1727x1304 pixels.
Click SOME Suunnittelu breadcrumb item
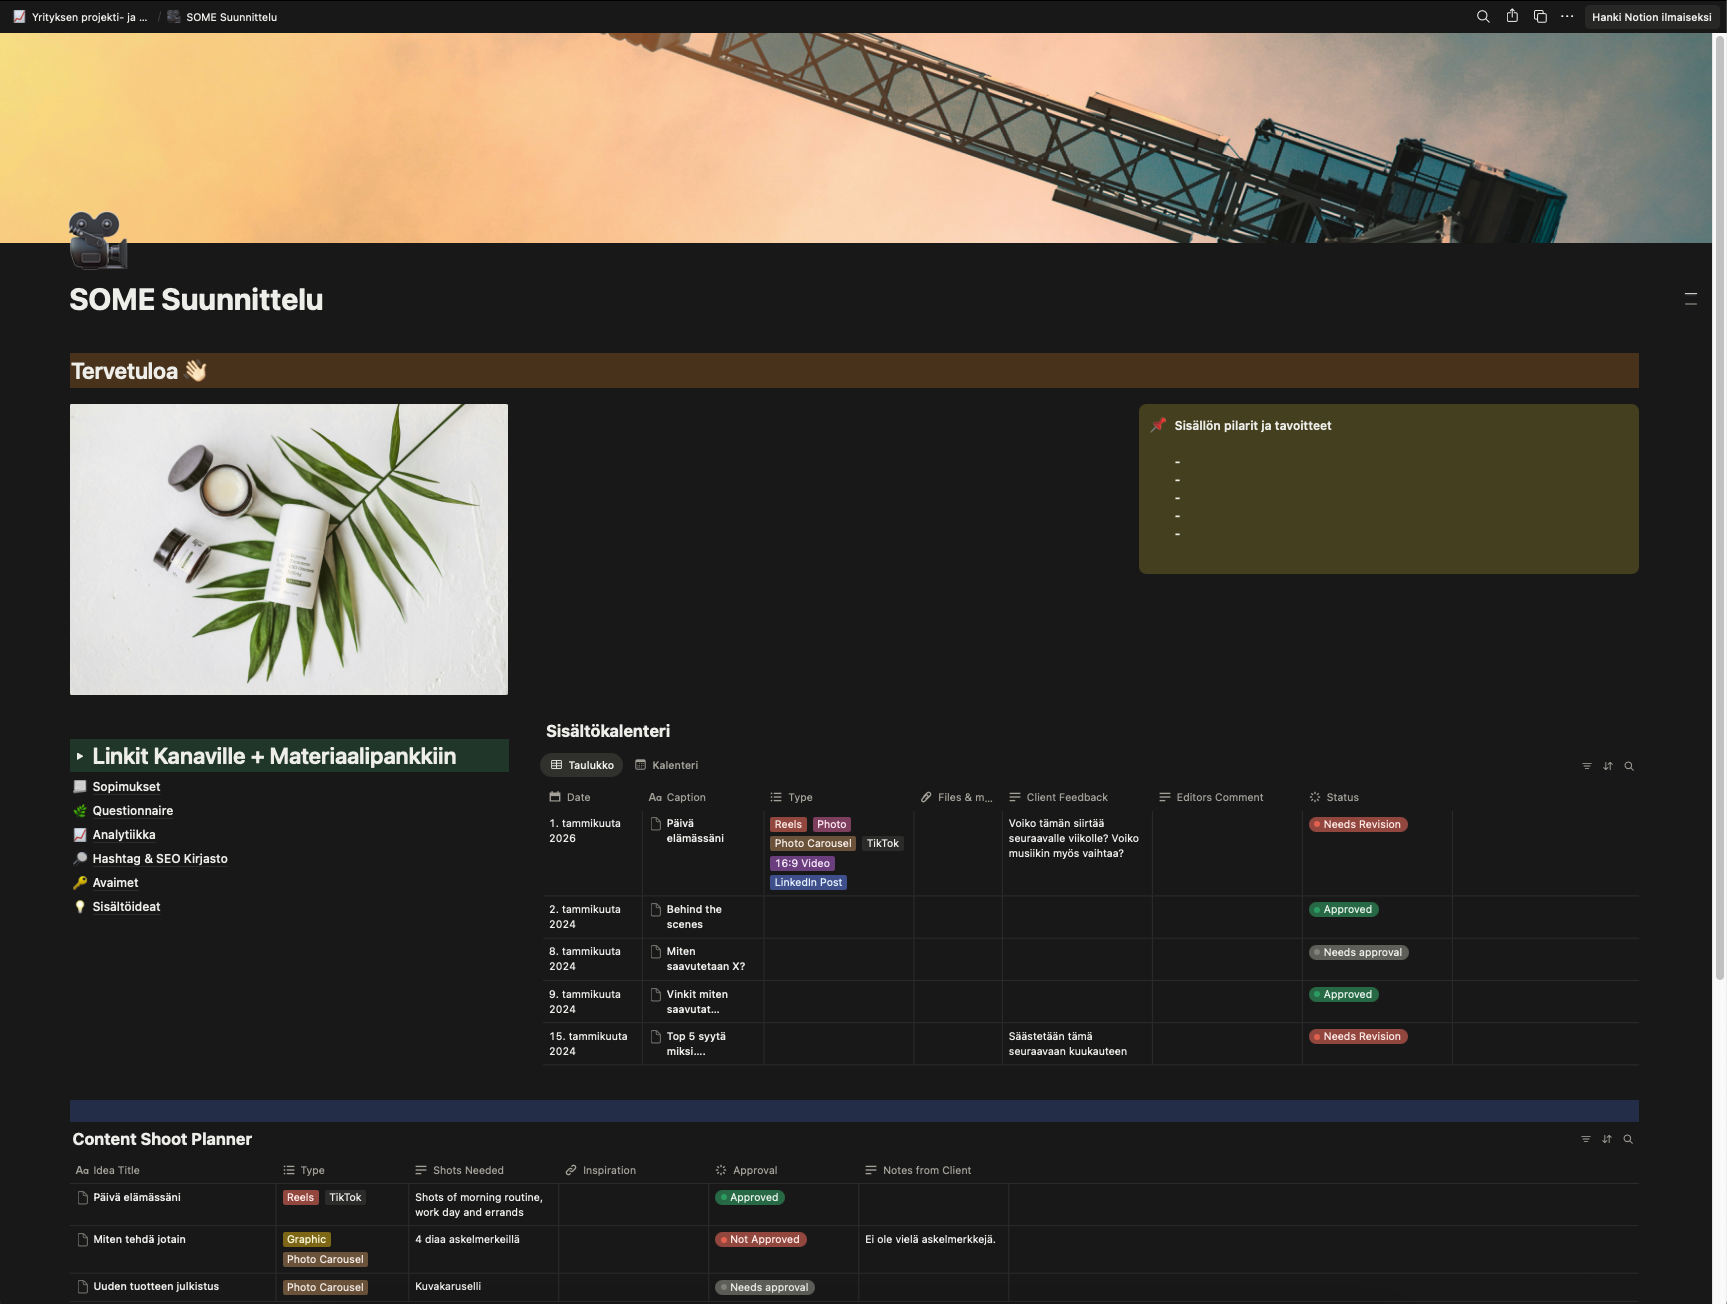tap(222, 17)
